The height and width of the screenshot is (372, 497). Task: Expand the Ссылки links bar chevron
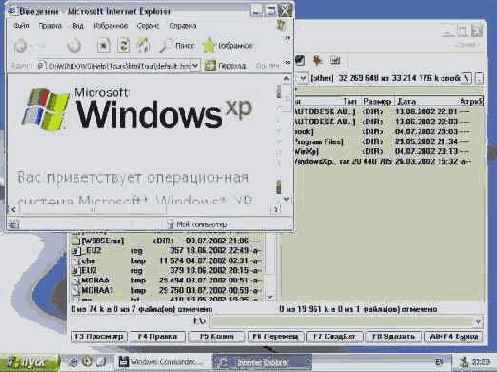287,62
